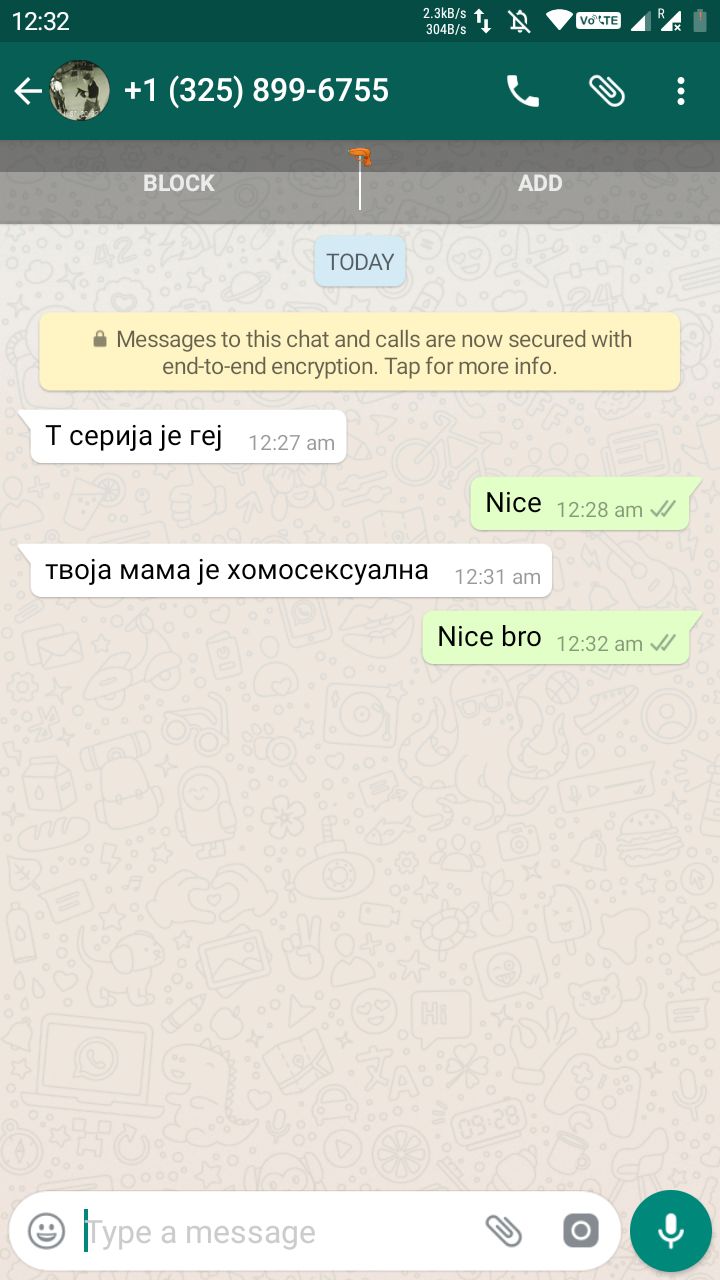720x1280 pixels.
Task: Tap the microphone voice message button
Action: tap(670, 1231)
